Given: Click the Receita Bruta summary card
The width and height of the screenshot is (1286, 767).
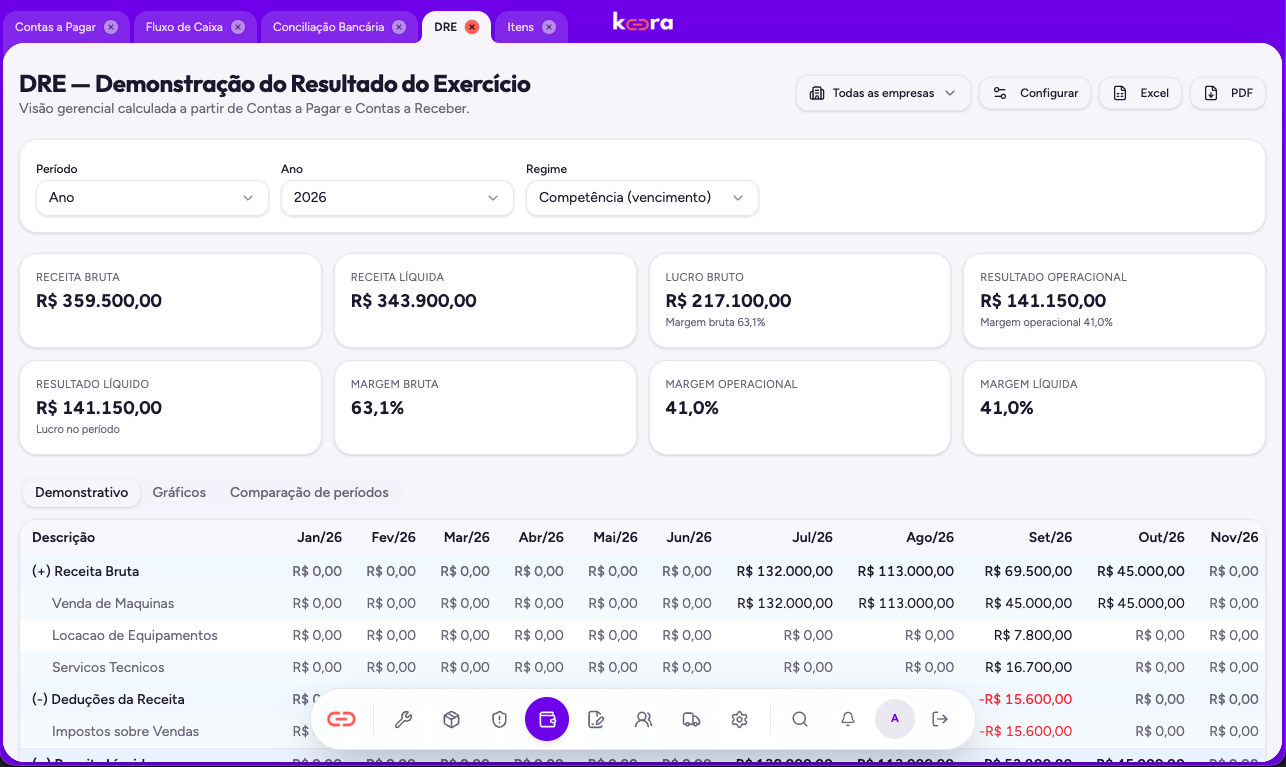Looking at the screenshot, I should [170, 300].
